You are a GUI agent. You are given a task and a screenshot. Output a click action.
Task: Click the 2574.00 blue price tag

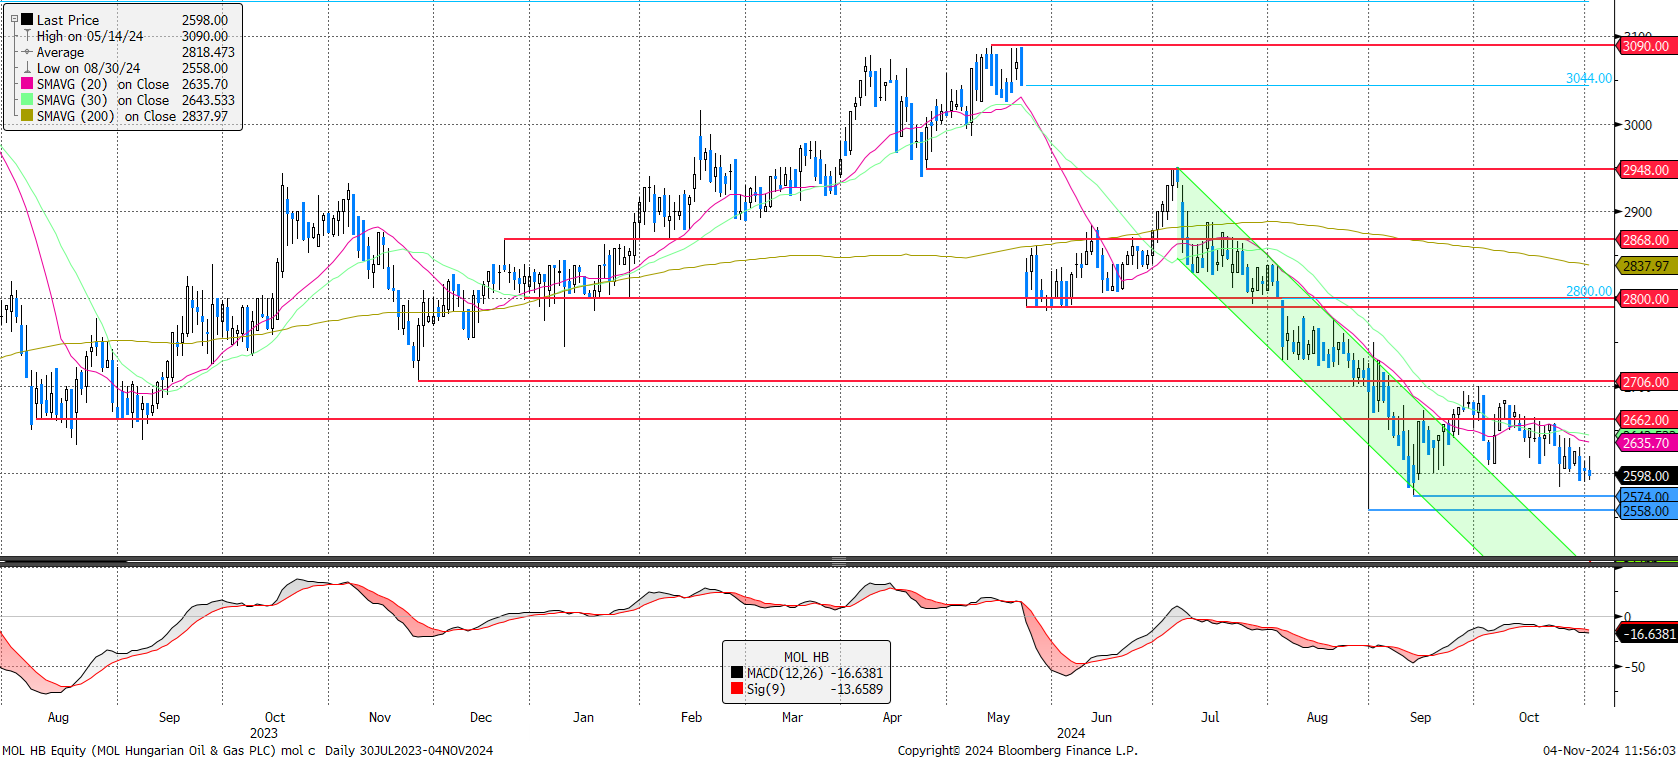click(x=1645, y=497)
